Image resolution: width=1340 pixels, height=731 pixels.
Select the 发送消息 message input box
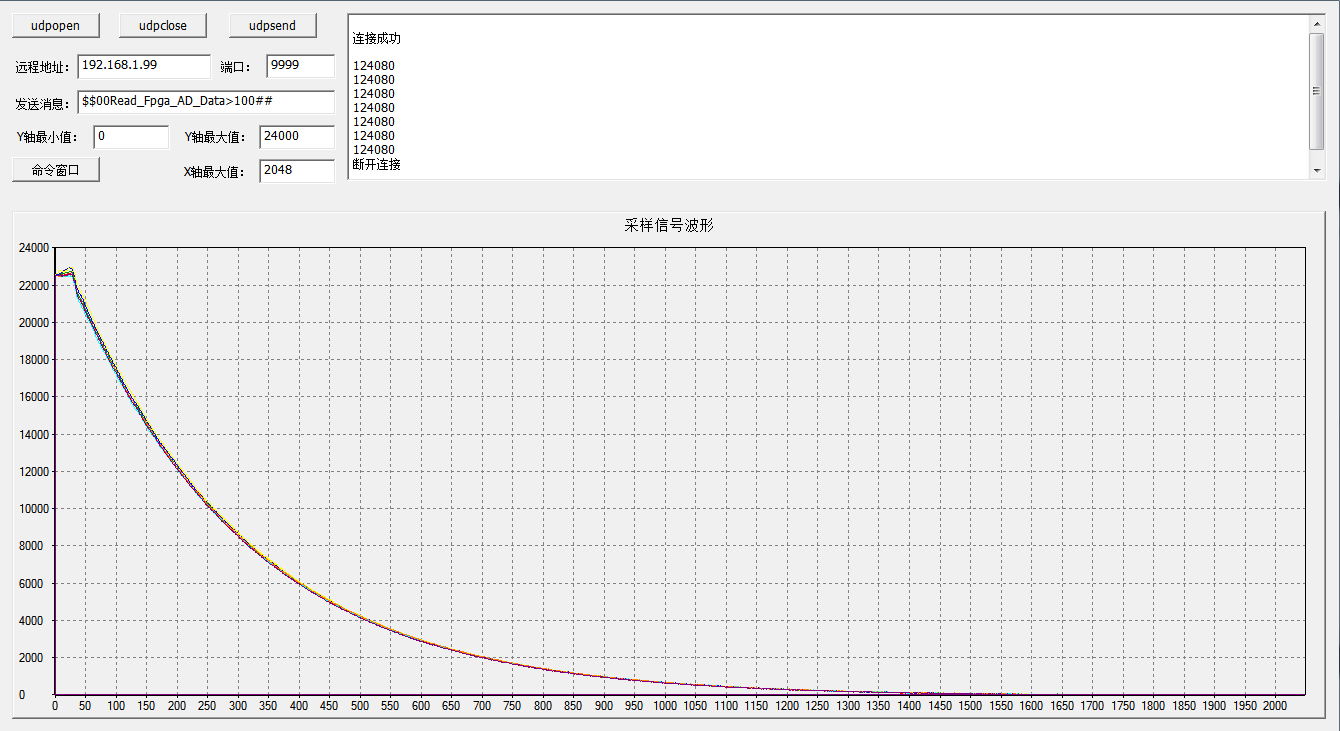[206, 102]
